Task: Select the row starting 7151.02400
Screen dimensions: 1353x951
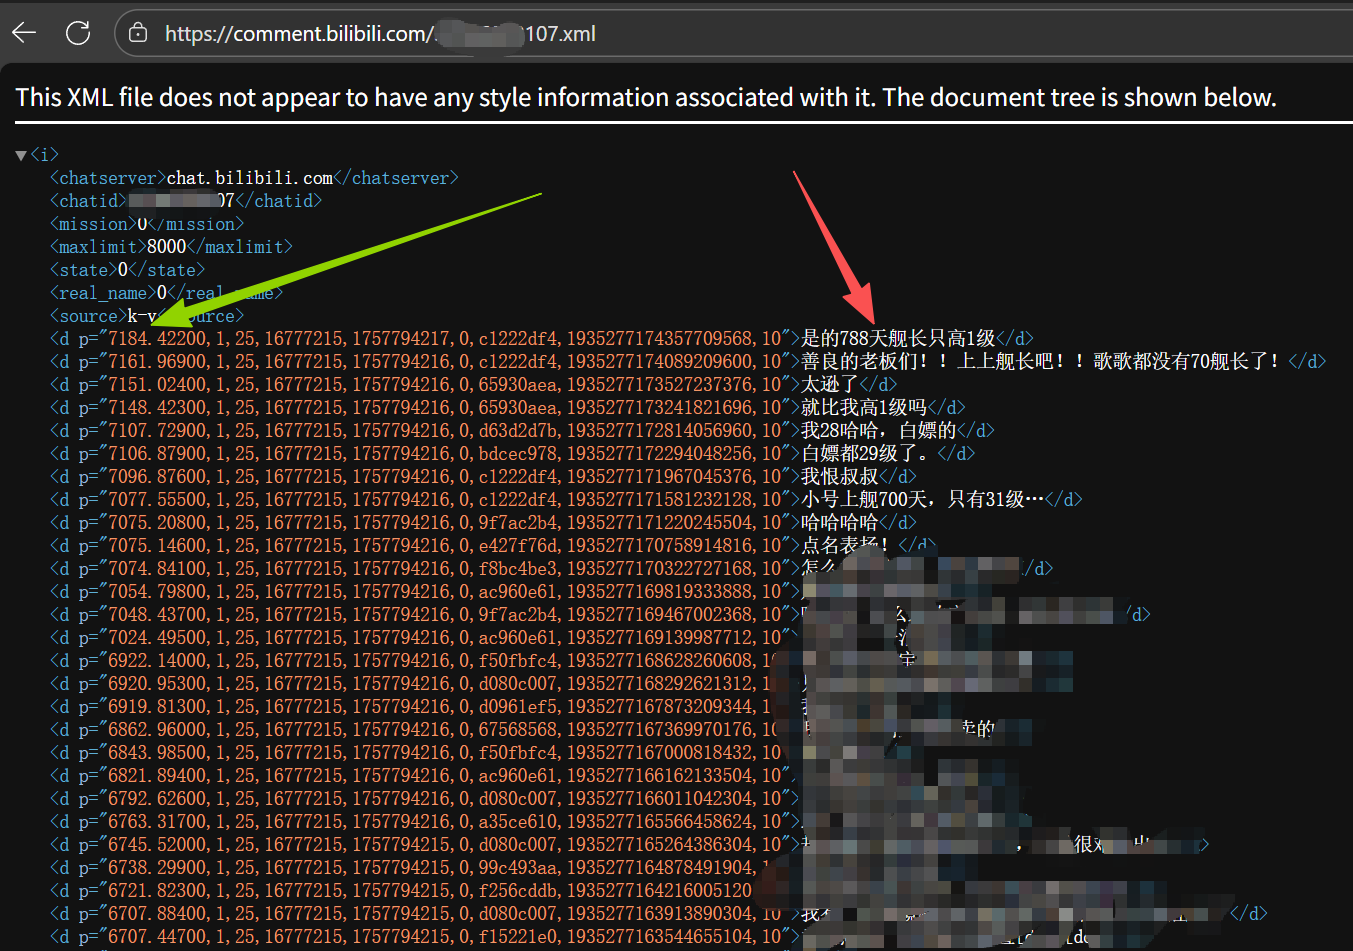Action: click(x=474, y=385)
